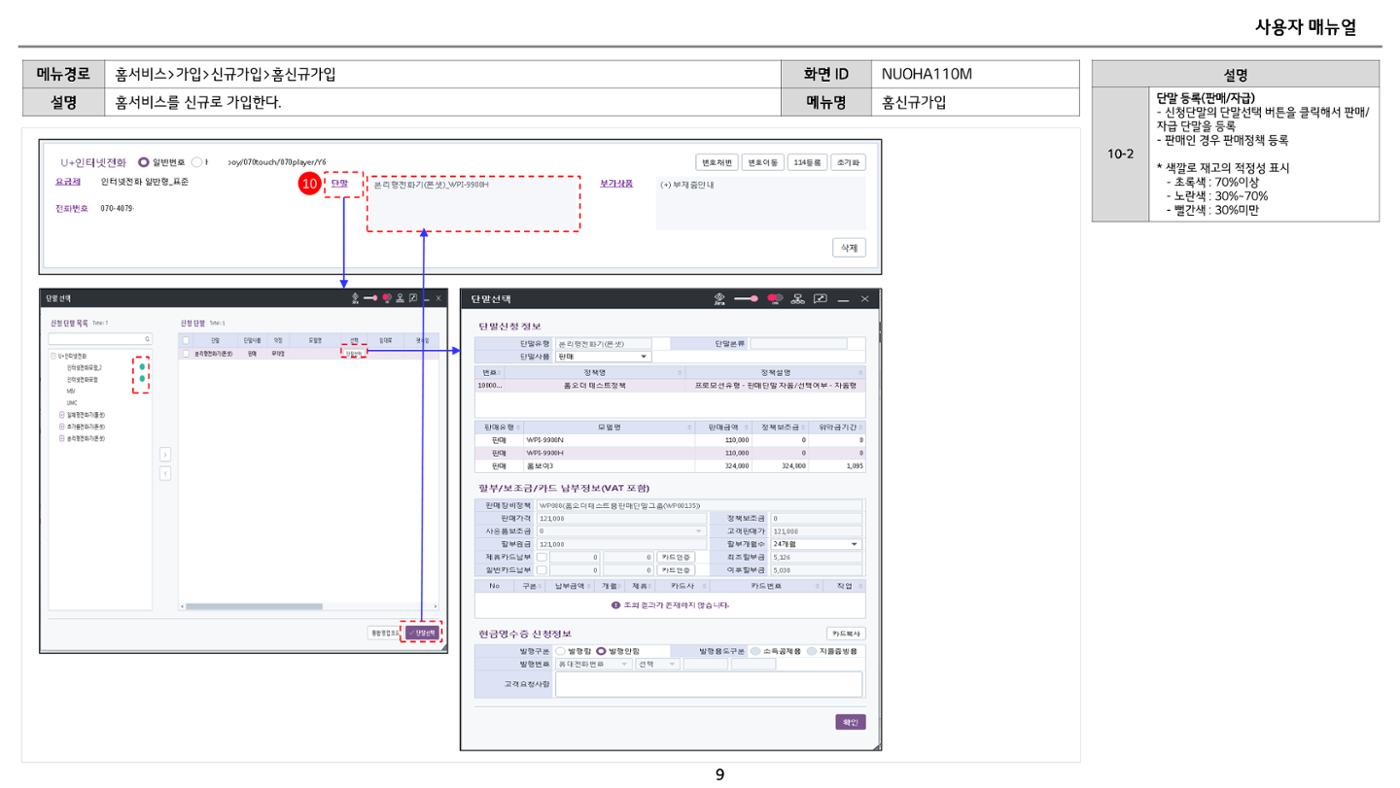
Task: Click the 번호채번 button
Action: [x=716, y=162]
